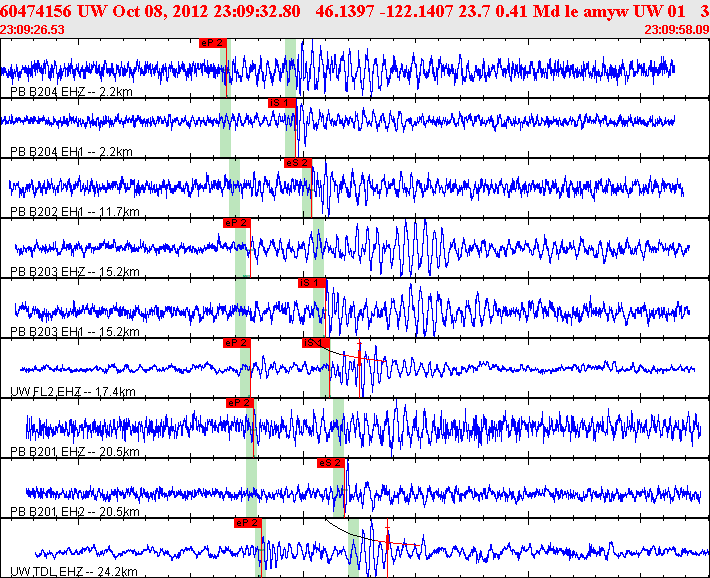
Task: Click the red coda cross on FL2 EHZ trace
Action: click(360, 359)
